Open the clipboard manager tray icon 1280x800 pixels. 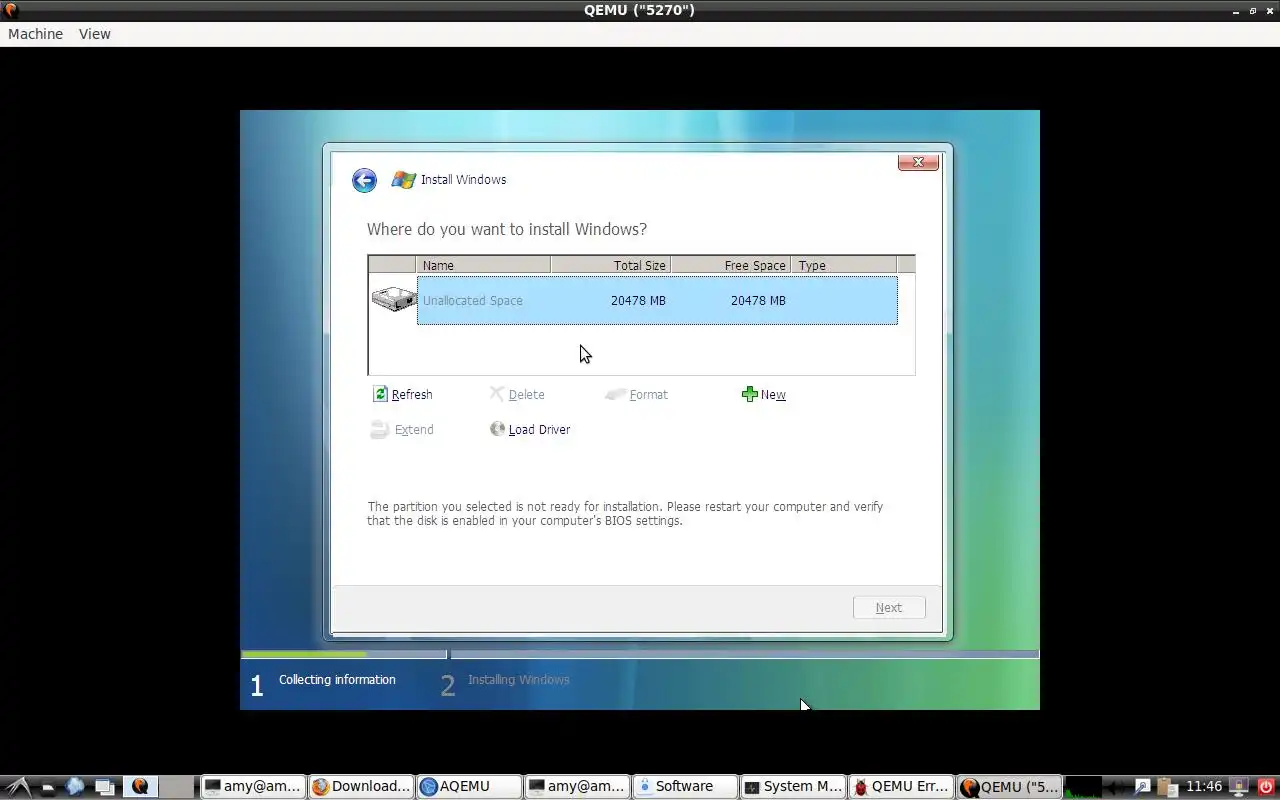pyautogui.click(x=1168, y=787)
